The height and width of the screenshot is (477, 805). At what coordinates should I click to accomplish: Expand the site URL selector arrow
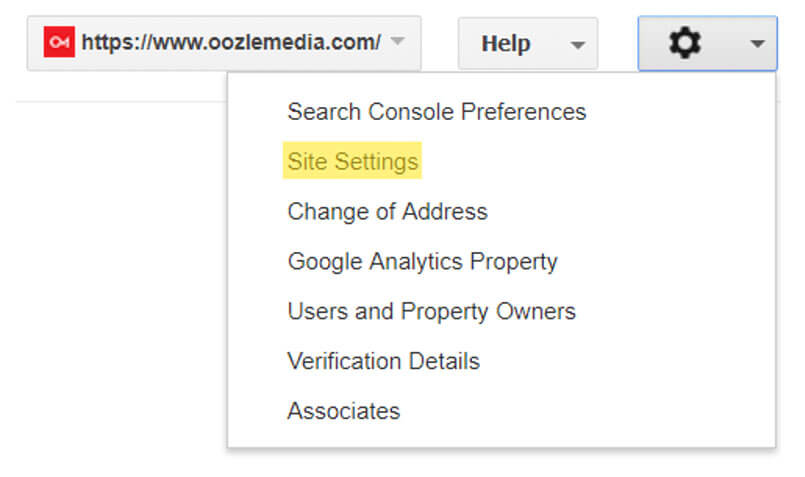click(x=397, y=40)
